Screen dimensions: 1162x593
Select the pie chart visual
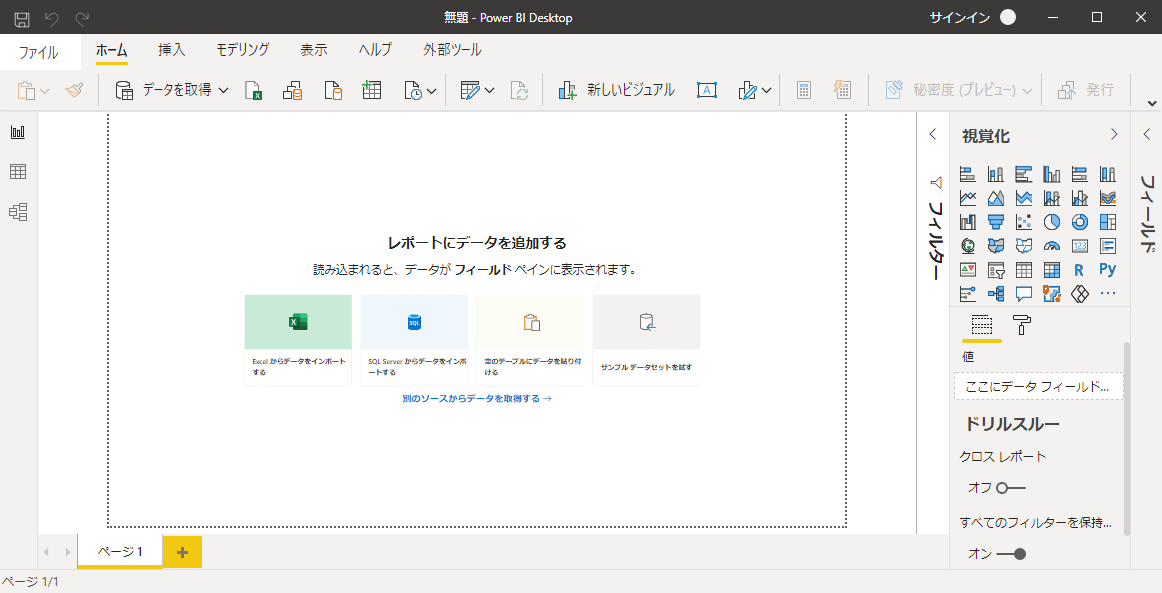[x=1052, y=222]
